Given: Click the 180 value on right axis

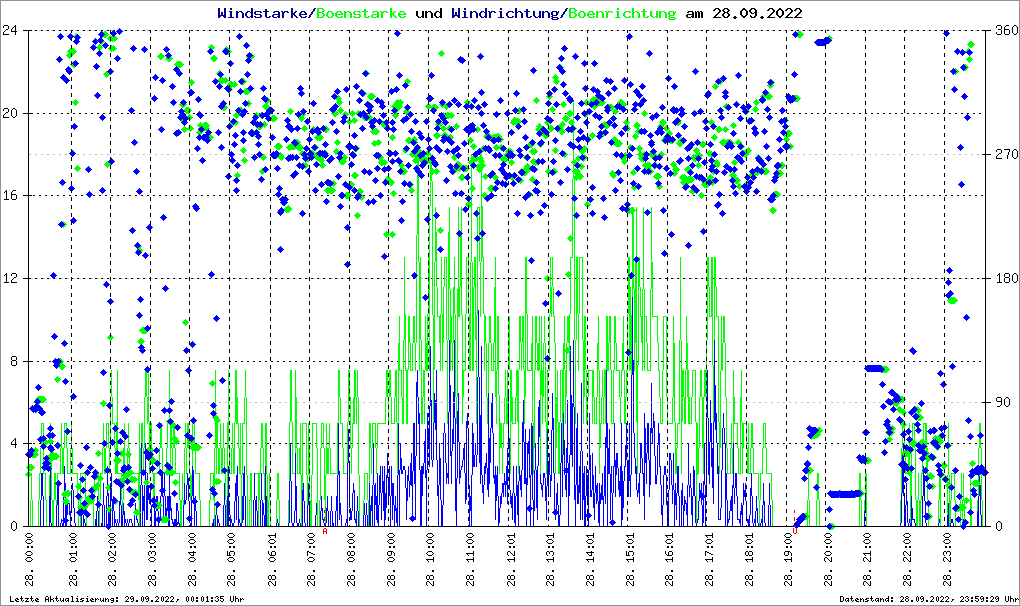Looking at the screenshot, I should pos(1004,278).
